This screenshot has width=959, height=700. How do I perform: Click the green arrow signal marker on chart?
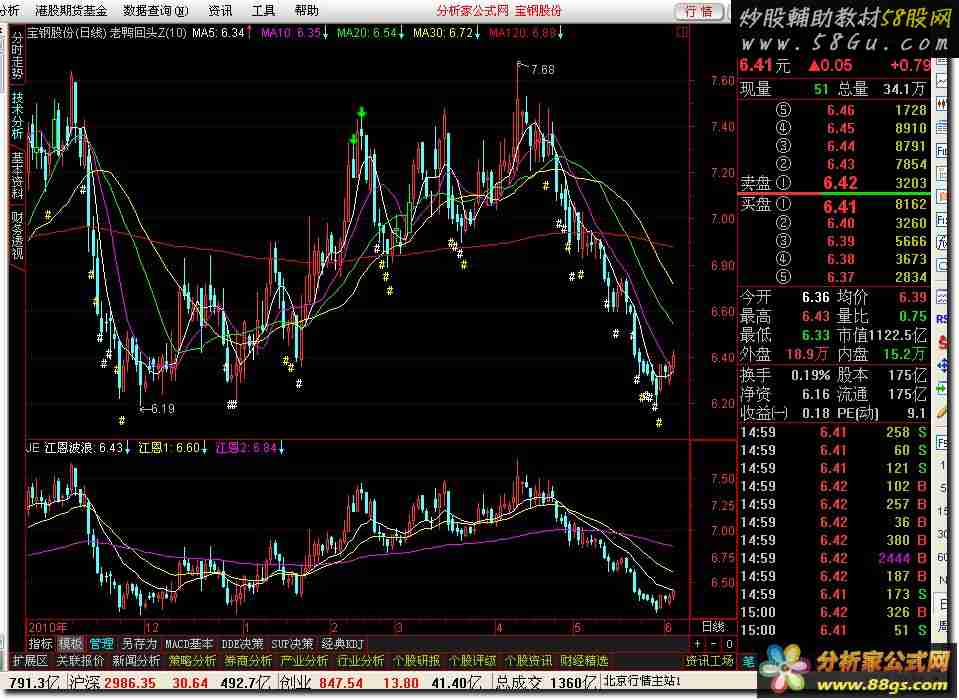click(361, 114)
